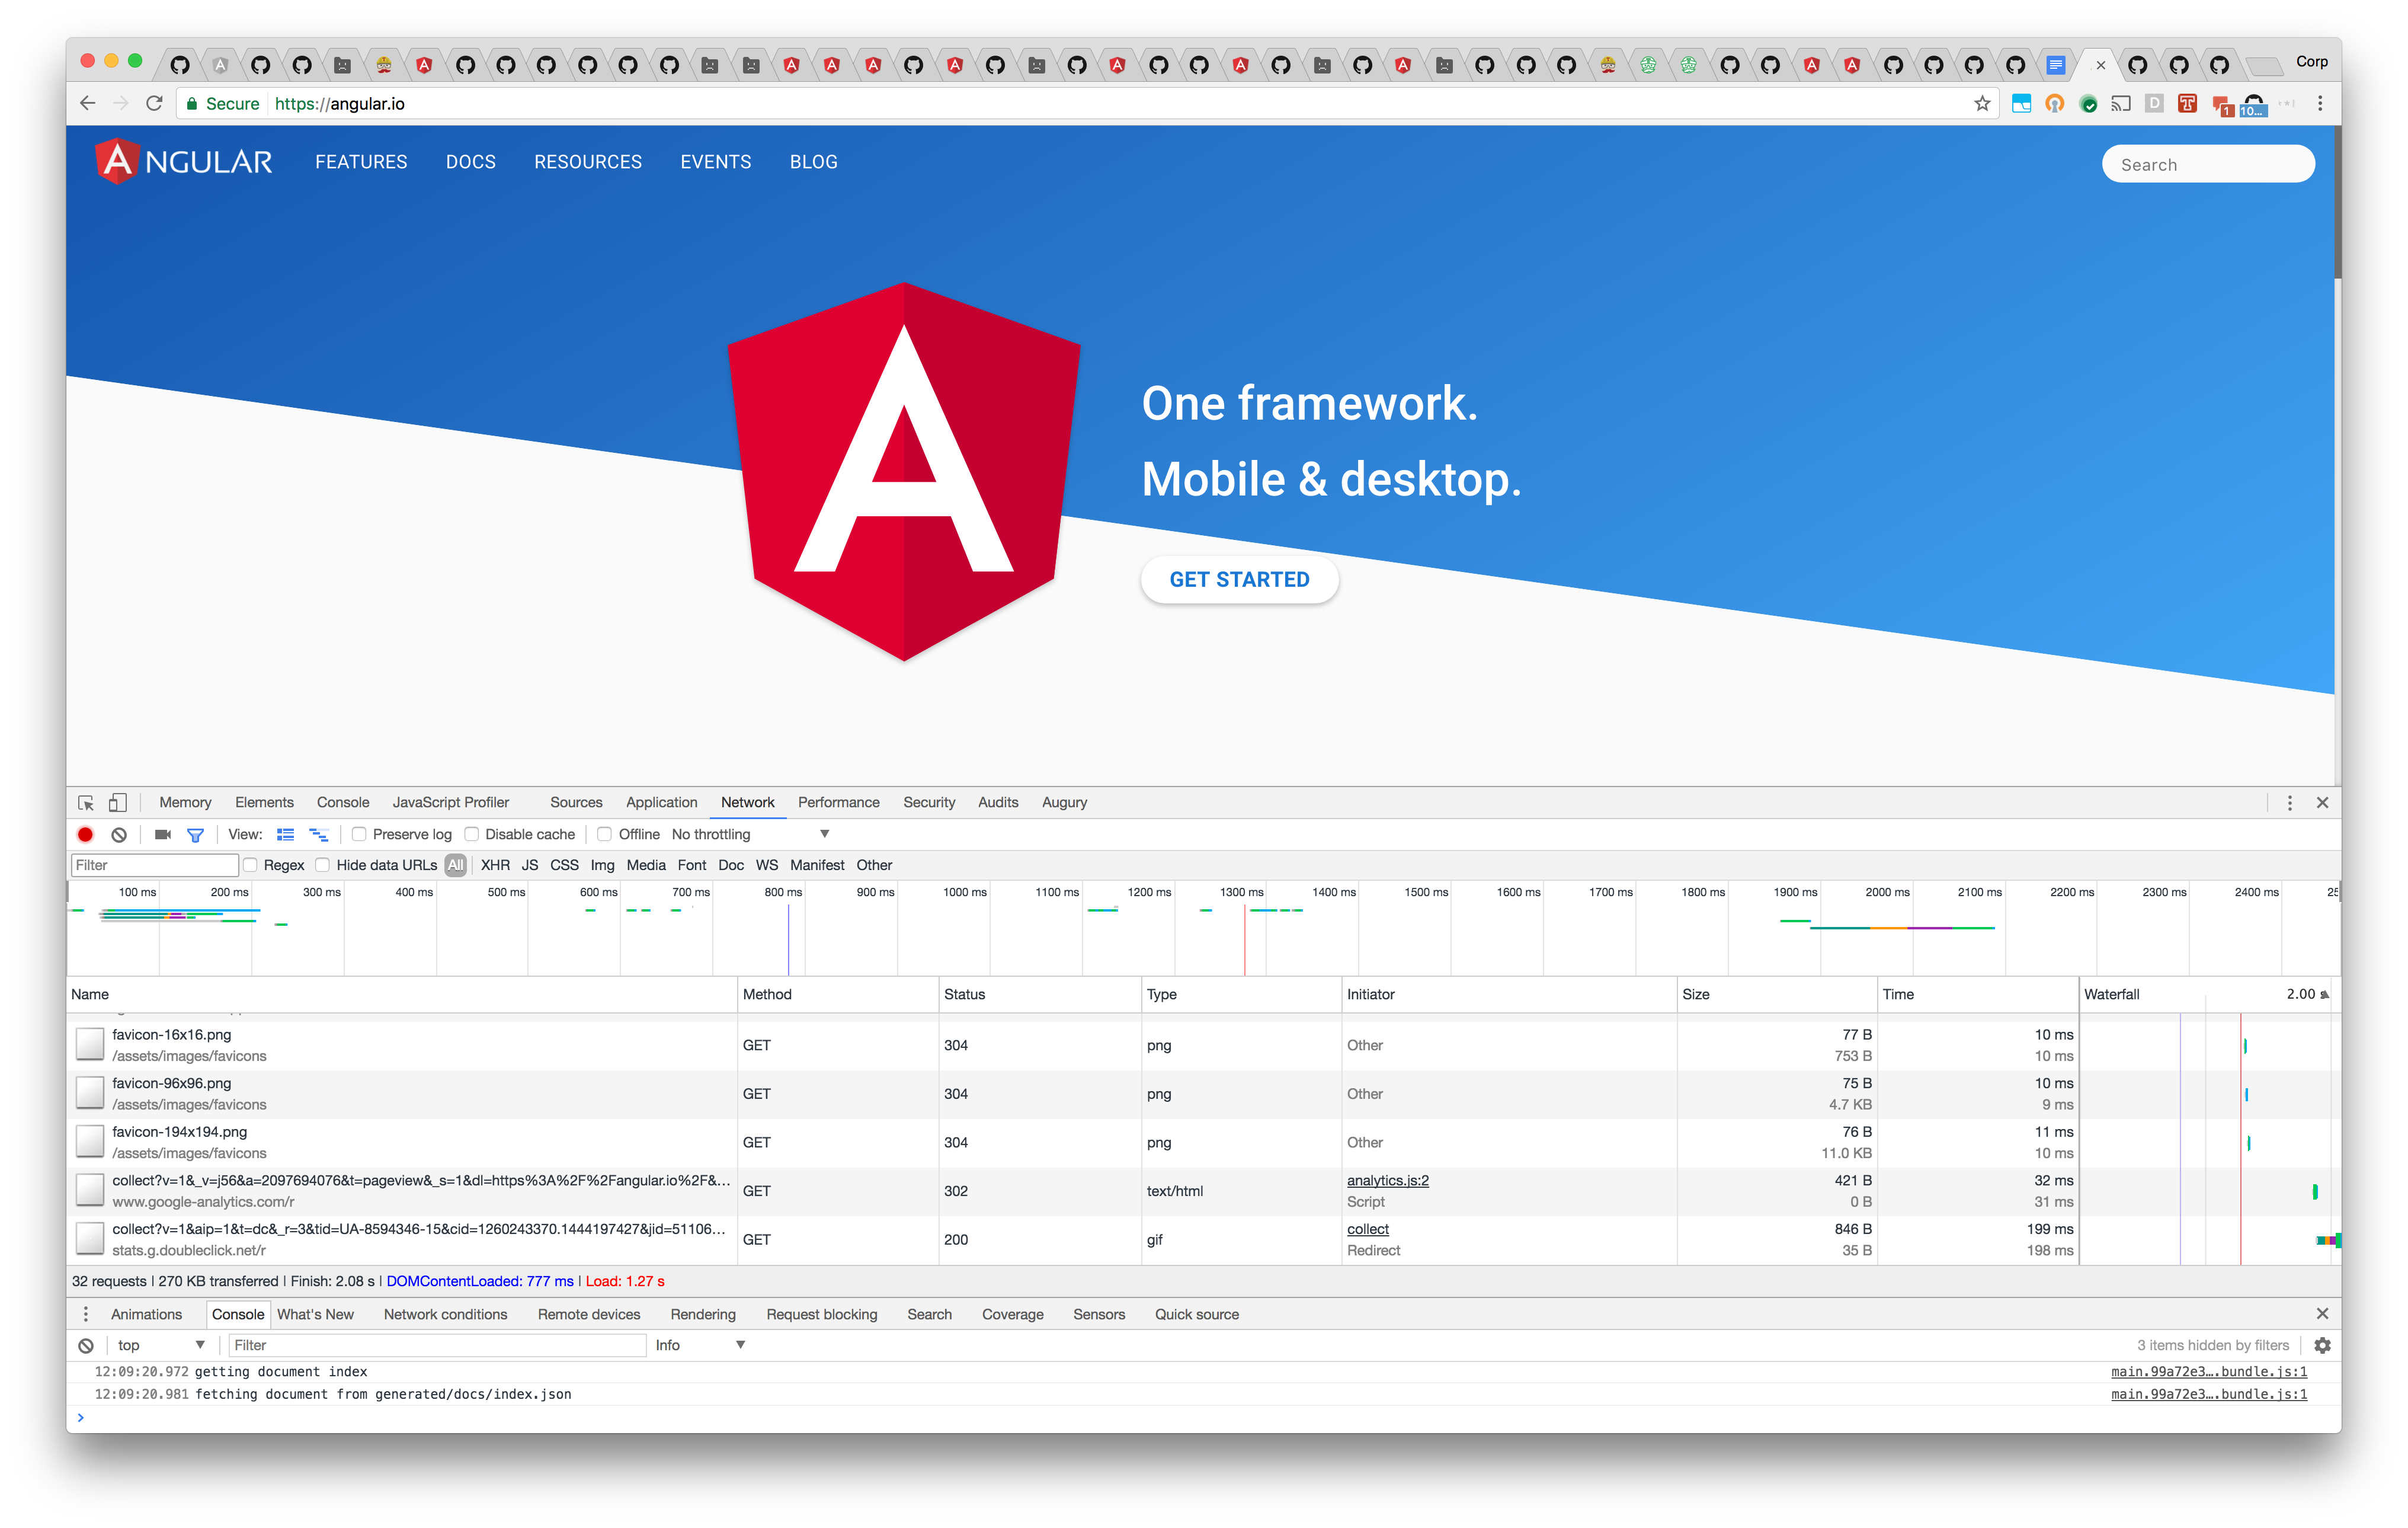
Task: Click the GET STARTED button
Action: 1239,579
